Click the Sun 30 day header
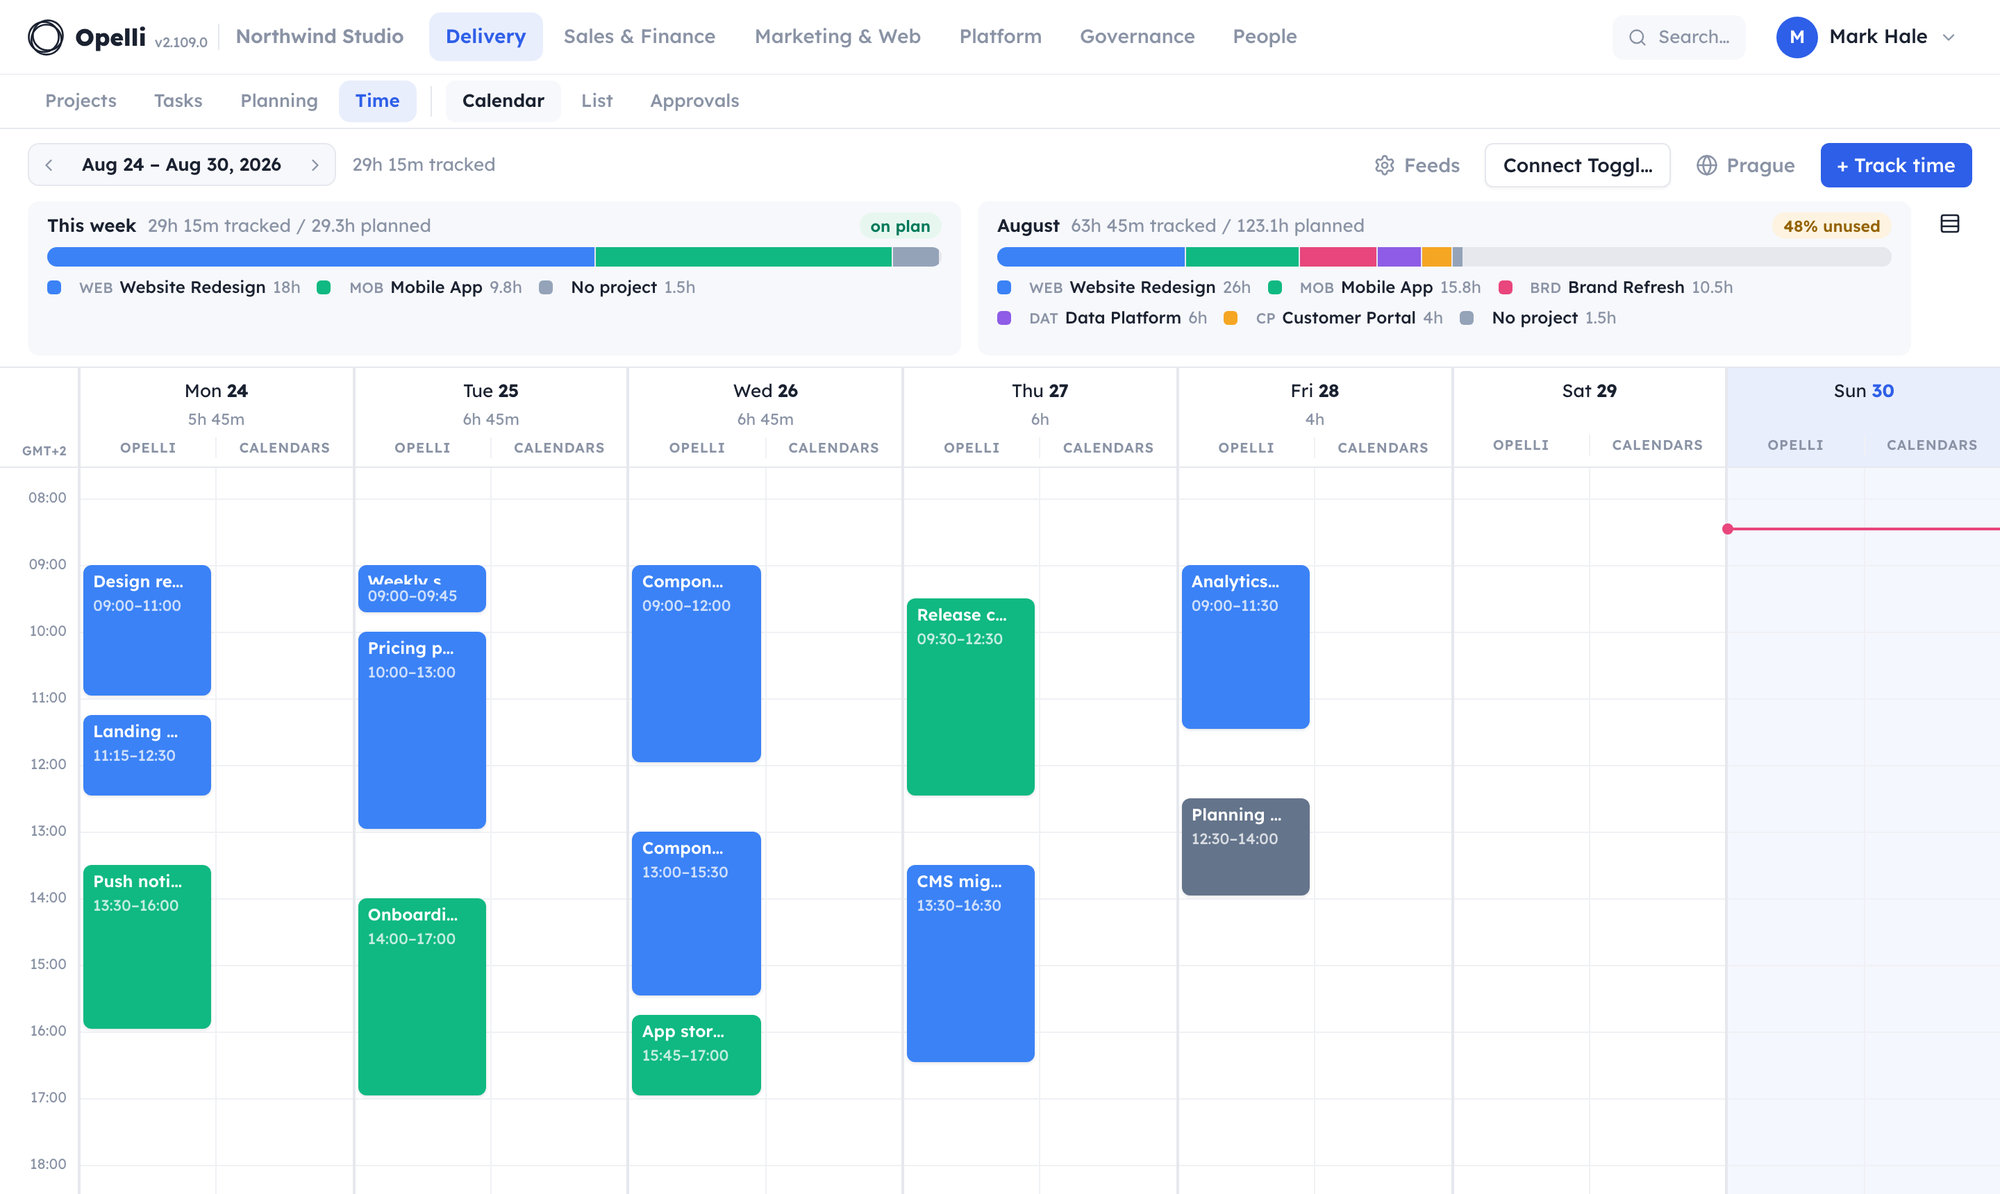Screen dimensions: 2000x1194 [1863, 391]
